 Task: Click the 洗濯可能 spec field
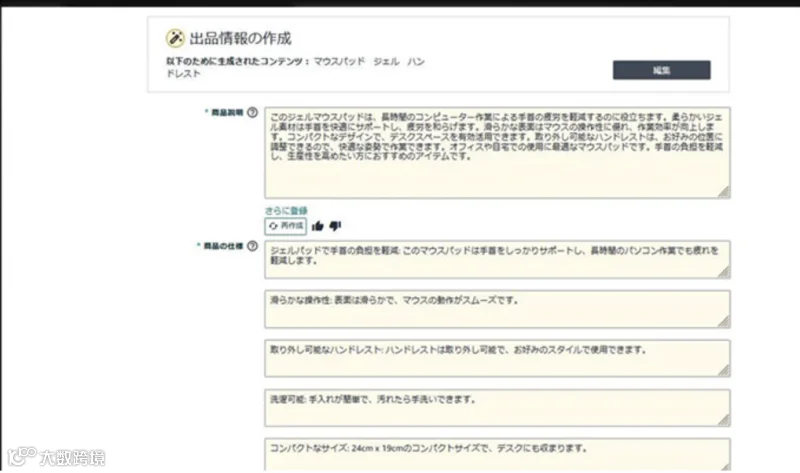pyautogui.click(x=497, y=408)
